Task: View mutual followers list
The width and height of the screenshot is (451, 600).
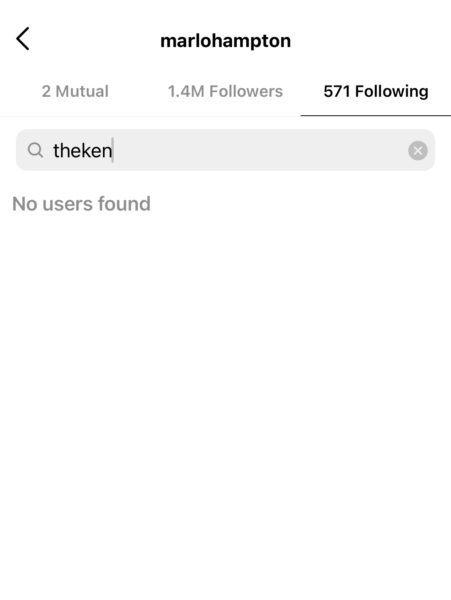Action: pos(75,91)
